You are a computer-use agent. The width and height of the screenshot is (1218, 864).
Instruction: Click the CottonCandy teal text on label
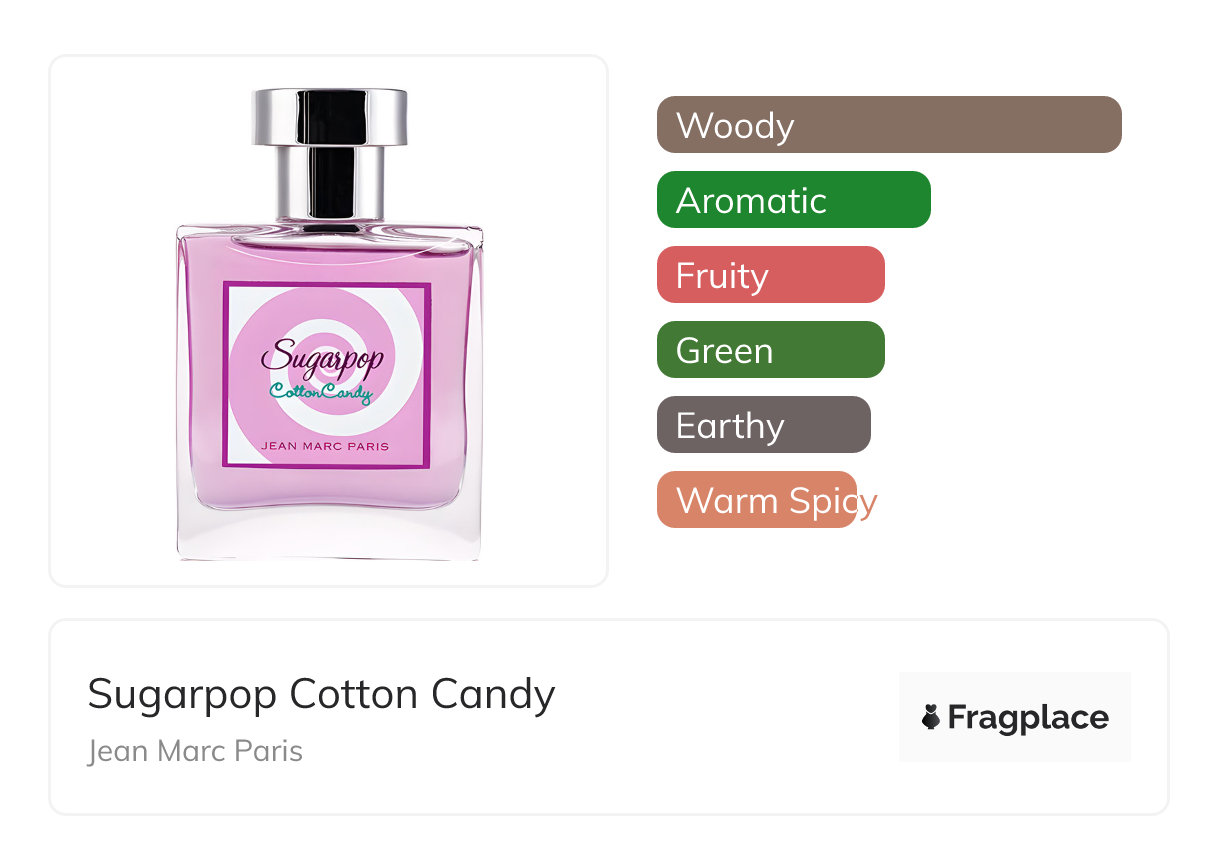(321, 392)
